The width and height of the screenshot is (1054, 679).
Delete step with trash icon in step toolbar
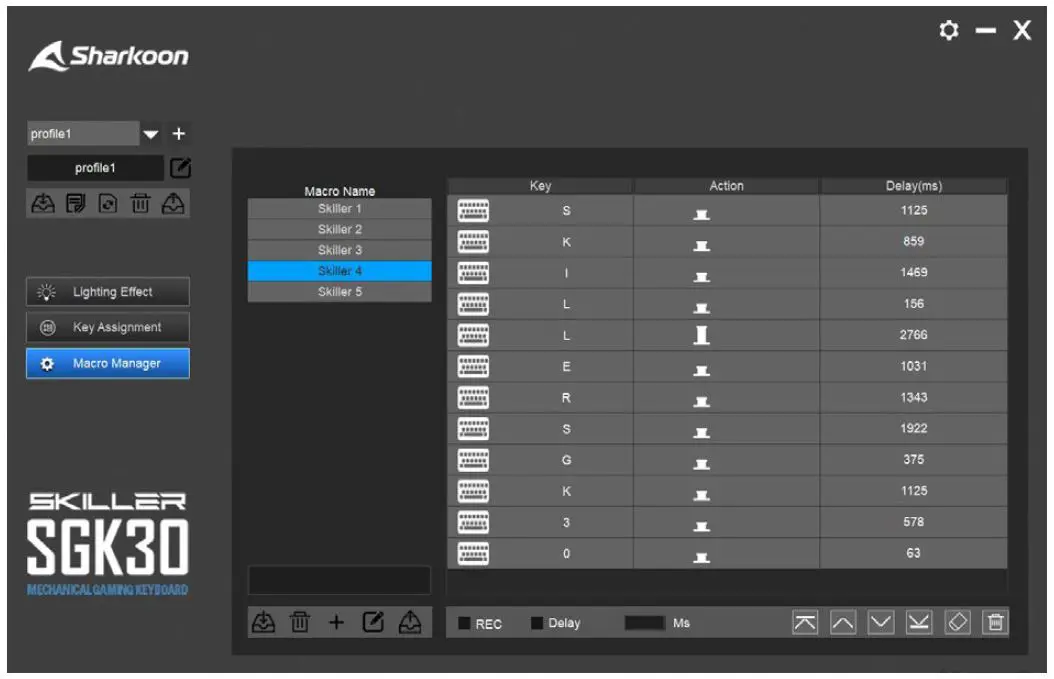point(996,623)
